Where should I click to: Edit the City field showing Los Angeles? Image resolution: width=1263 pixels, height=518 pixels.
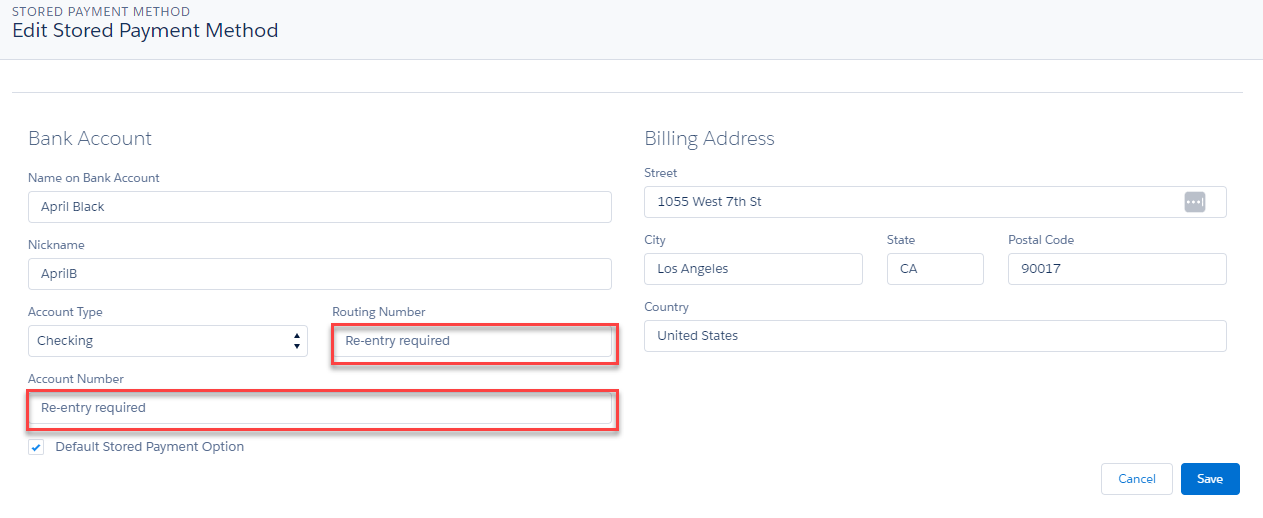click(x=753, y=269)
